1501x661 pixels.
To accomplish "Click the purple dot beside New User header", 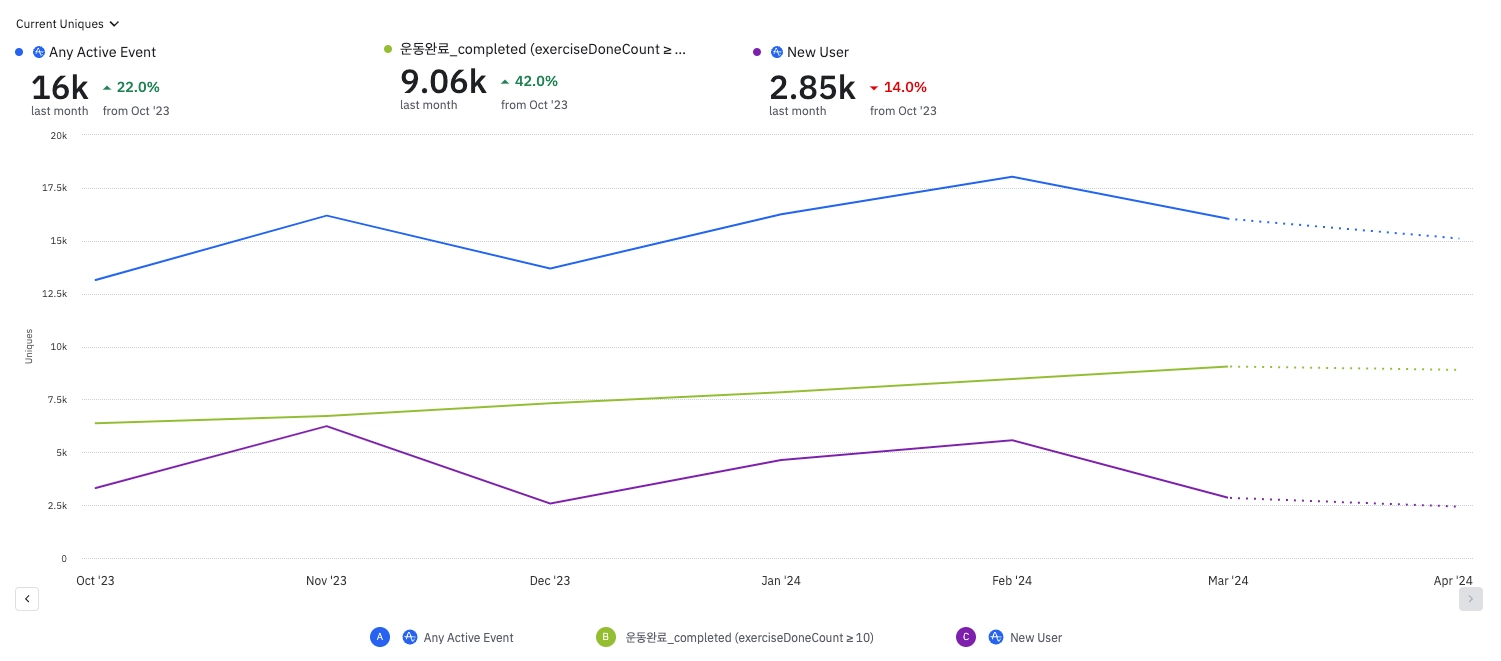I will (757, 51).
